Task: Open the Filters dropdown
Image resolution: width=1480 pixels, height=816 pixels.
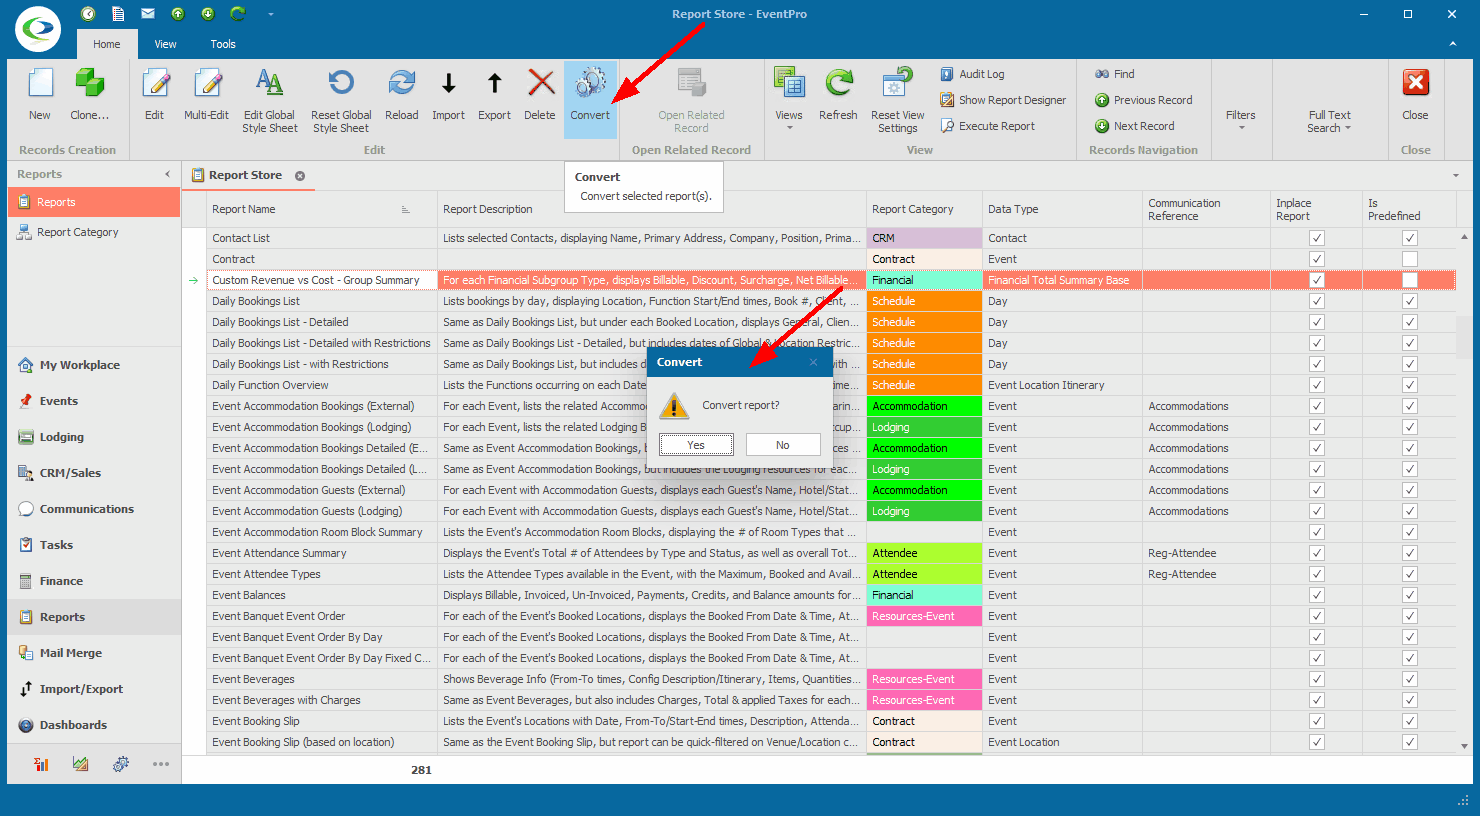Action: tap(1241, 120)
